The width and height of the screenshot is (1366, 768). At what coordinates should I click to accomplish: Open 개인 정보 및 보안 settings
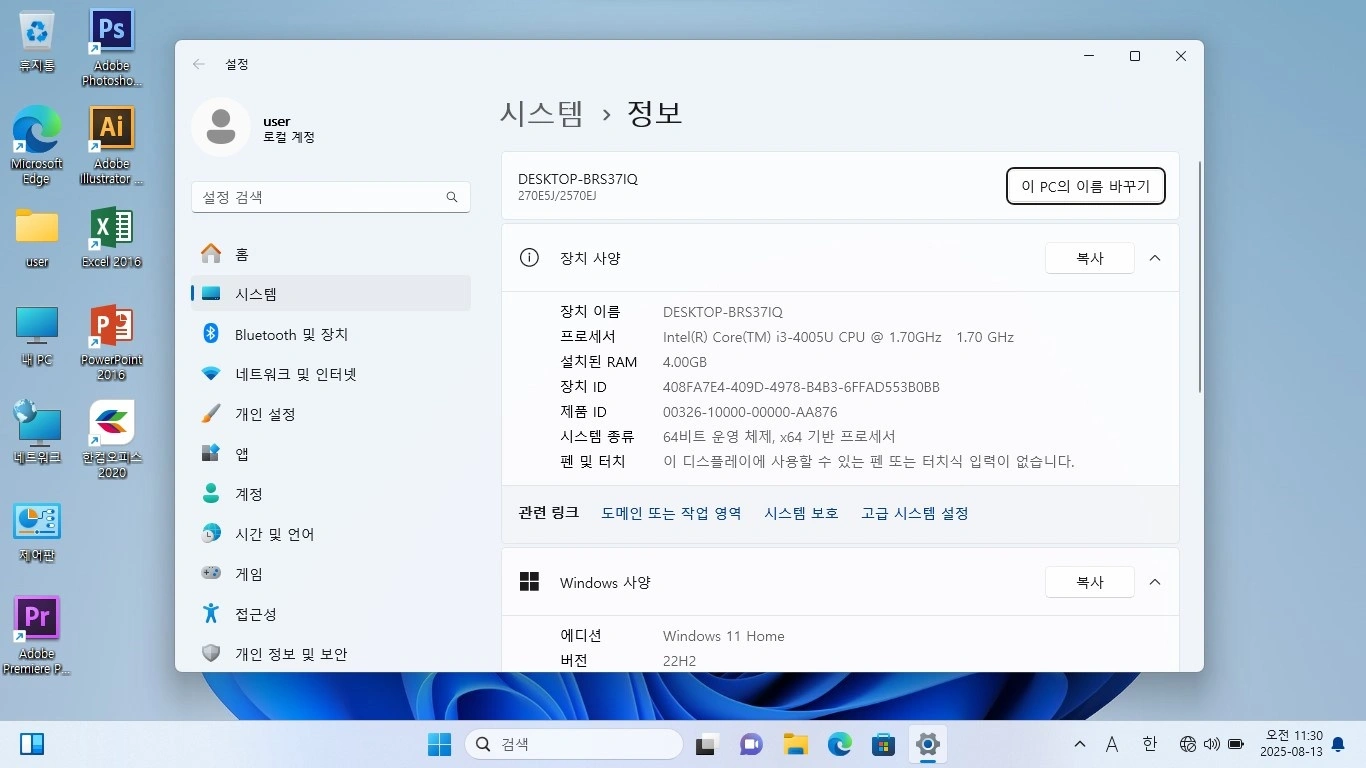point(331,654)
